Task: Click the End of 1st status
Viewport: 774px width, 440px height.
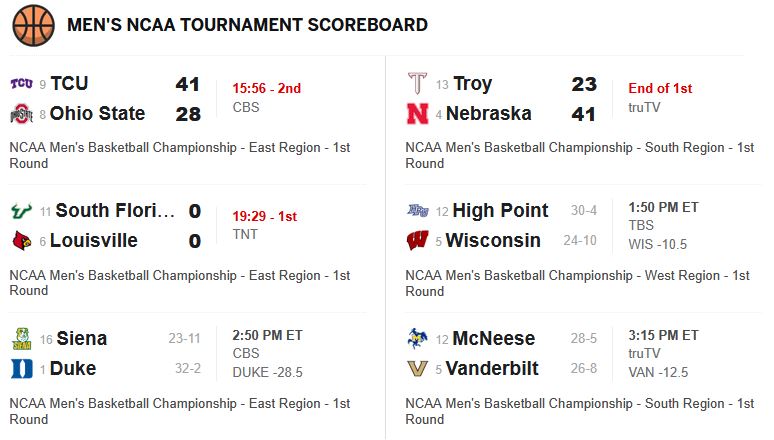Action: tap(660, 88)
